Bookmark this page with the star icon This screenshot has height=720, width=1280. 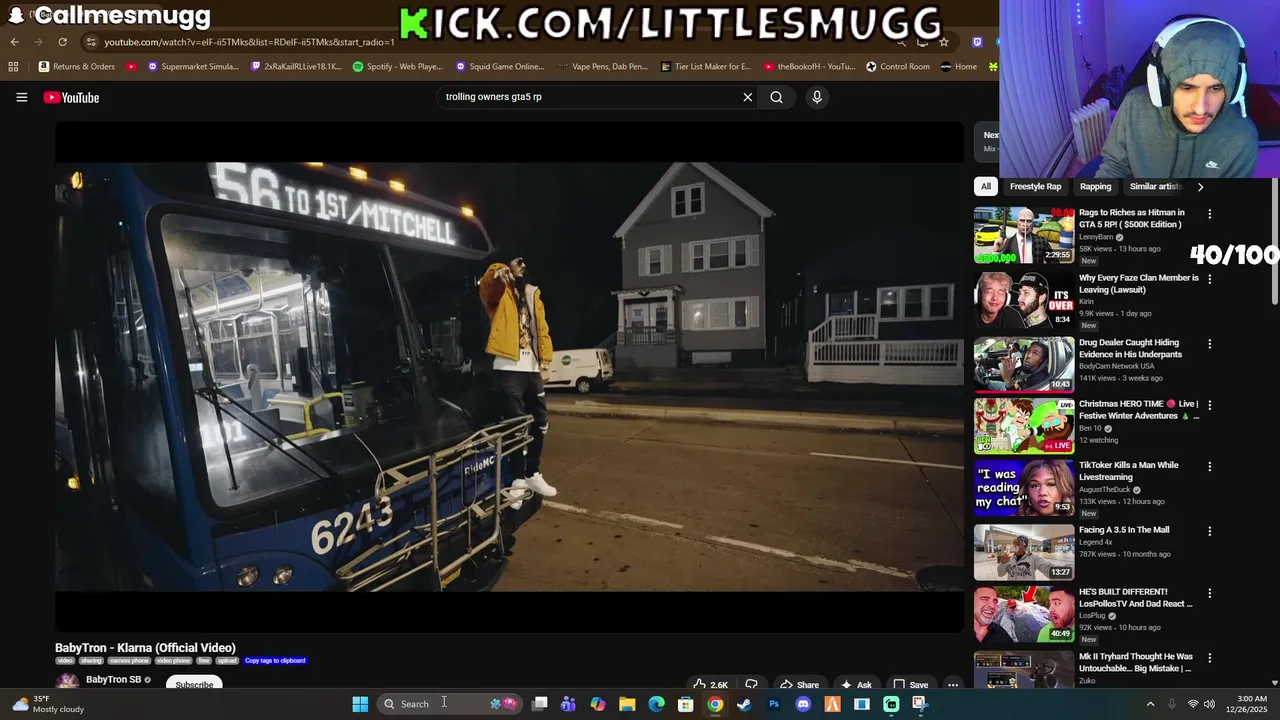point(943,42)
